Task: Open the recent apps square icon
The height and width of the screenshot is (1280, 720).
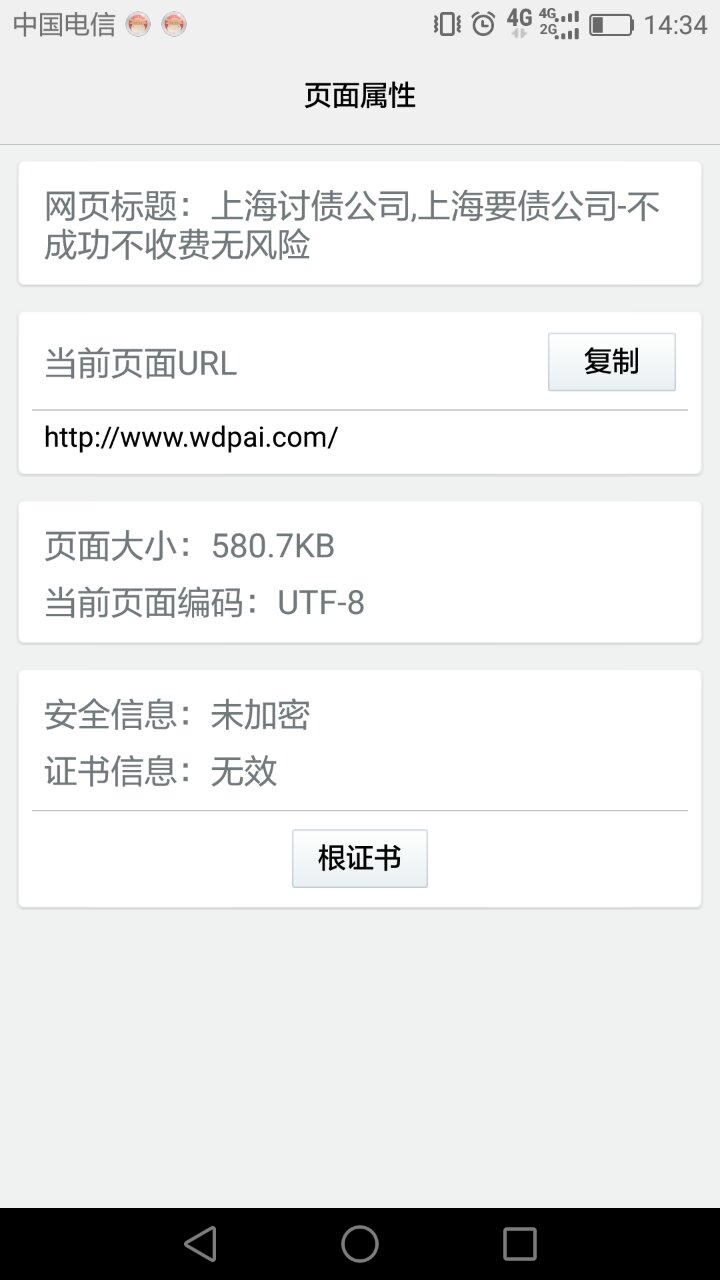Action: (x=520, y=1244)
